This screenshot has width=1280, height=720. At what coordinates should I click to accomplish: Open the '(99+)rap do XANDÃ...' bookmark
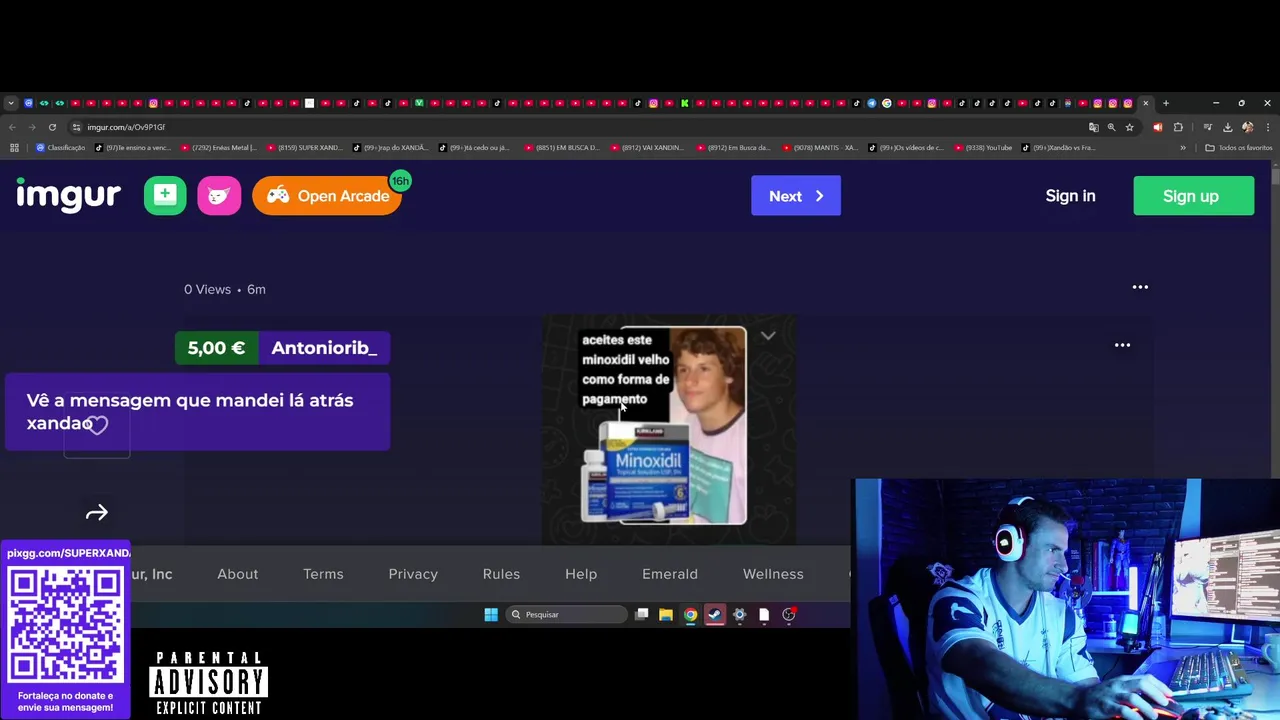pos(390,148)
